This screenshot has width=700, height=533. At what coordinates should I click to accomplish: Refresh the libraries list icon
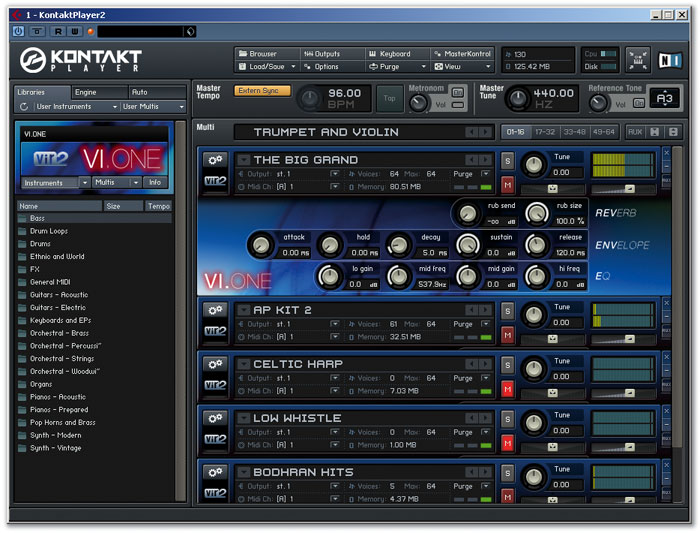click(x=24, y=107)
